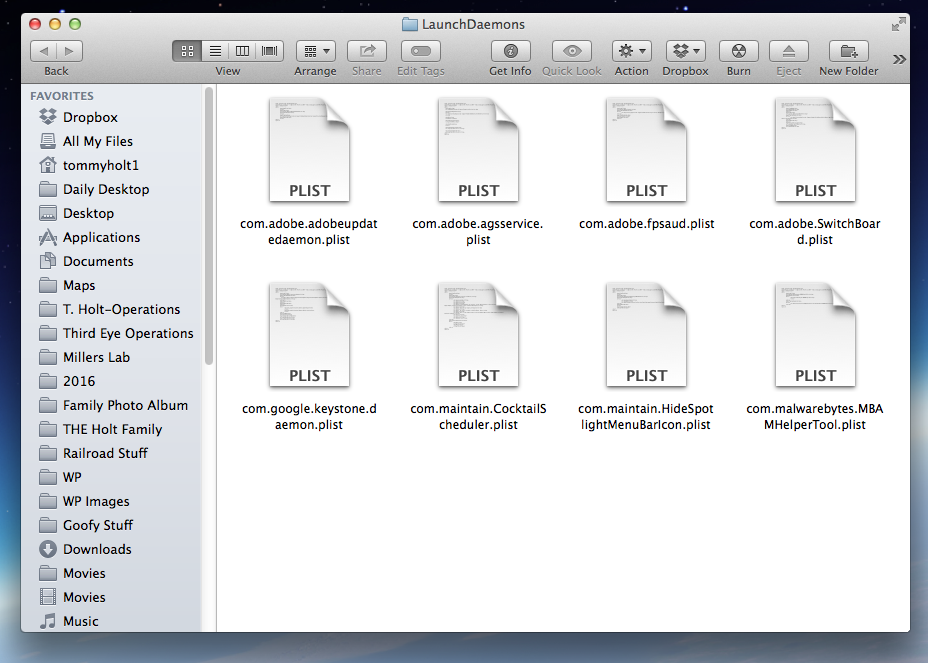Select com.maintain.HideSpotlightMenuBarIcon.plist file icon
Viewport: 928px width, 663px height.
point(646,335)
